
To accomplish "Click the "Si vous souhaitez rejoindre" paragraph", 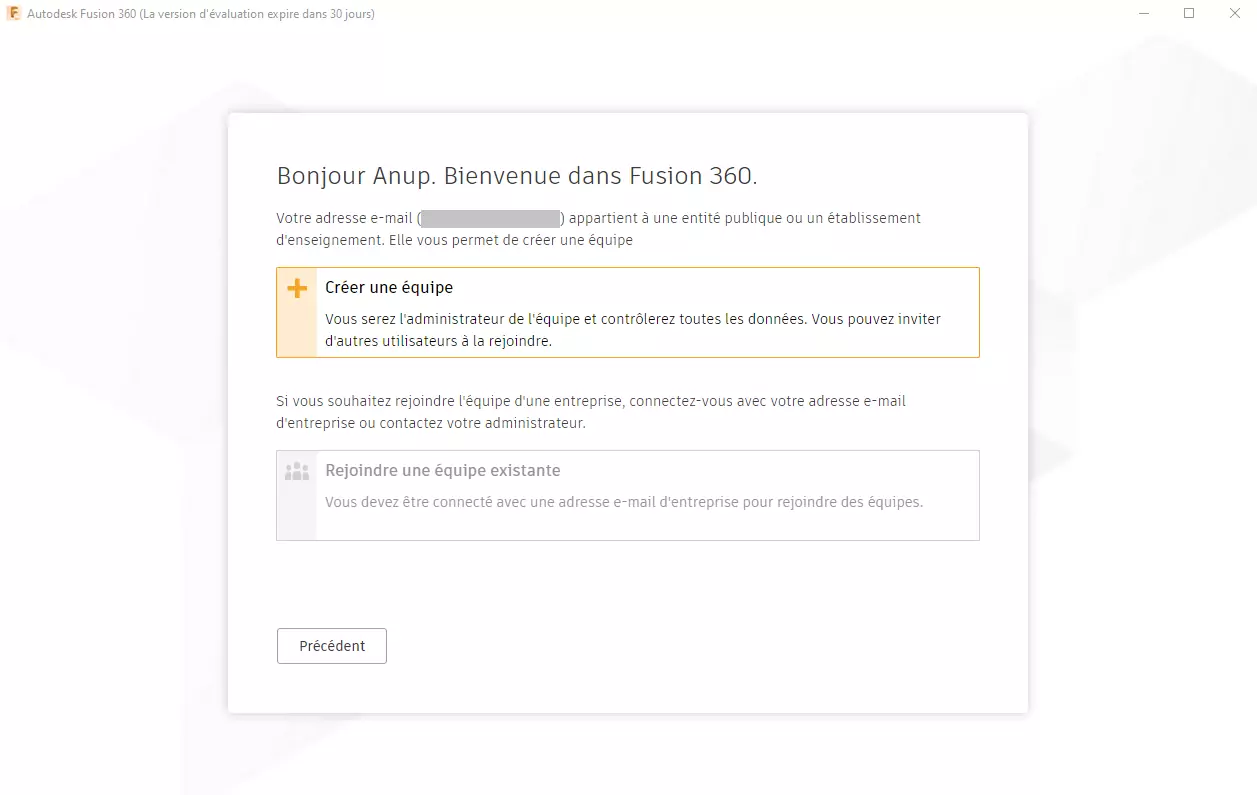I will [590, 412].
